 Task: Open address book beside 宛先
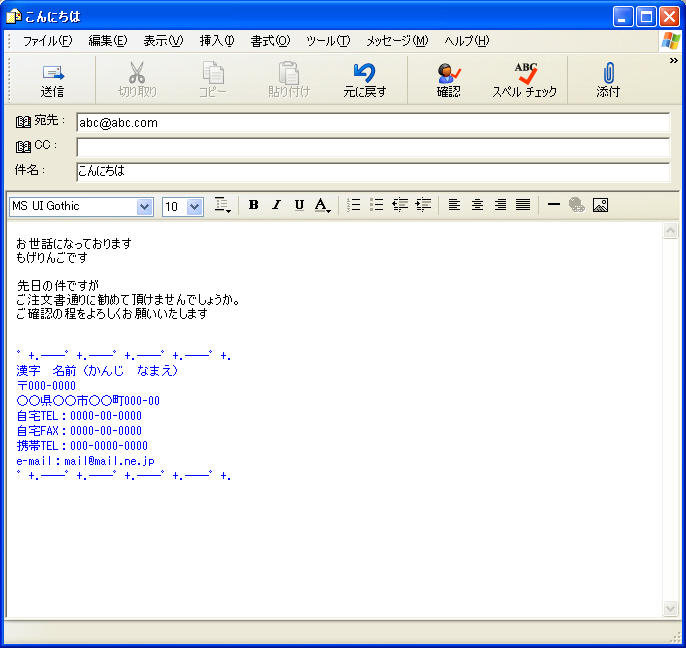(x=23, y=122)
